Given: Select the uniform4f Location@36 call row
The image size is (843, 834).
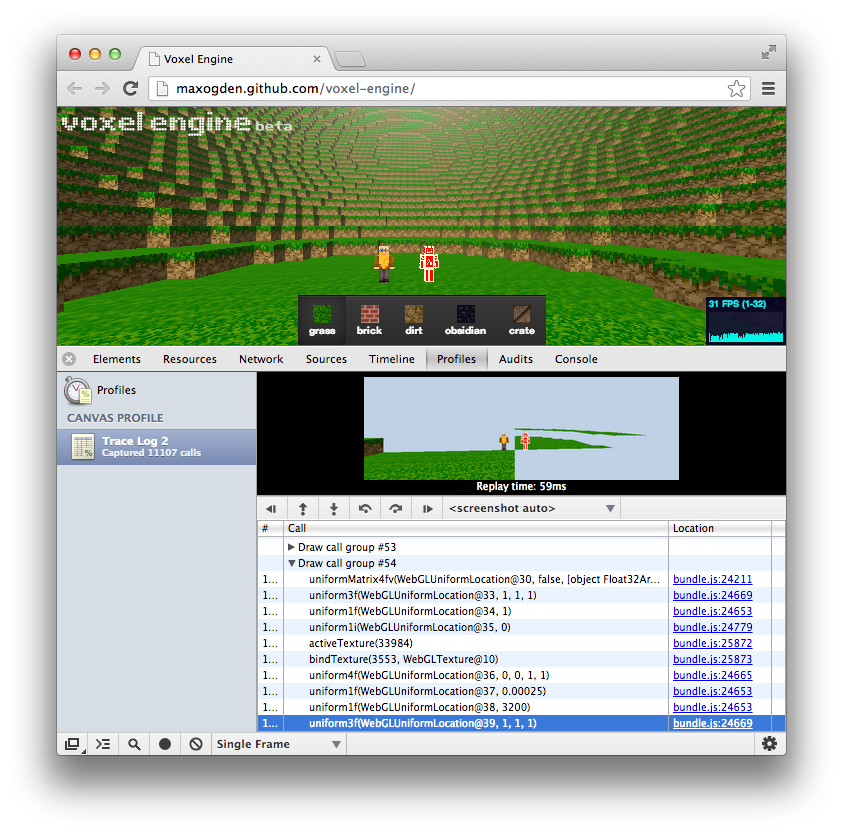Looking at the screenshot, I should 521,675.
